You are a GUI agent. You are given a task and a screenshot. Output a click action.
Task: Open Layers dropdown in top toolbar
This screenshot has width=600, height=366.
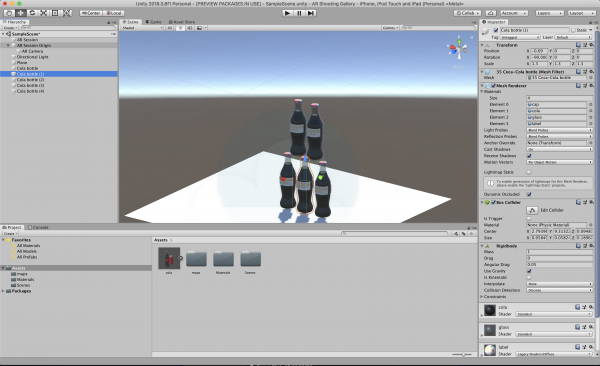pyautogui.click(x=549, y=13)
